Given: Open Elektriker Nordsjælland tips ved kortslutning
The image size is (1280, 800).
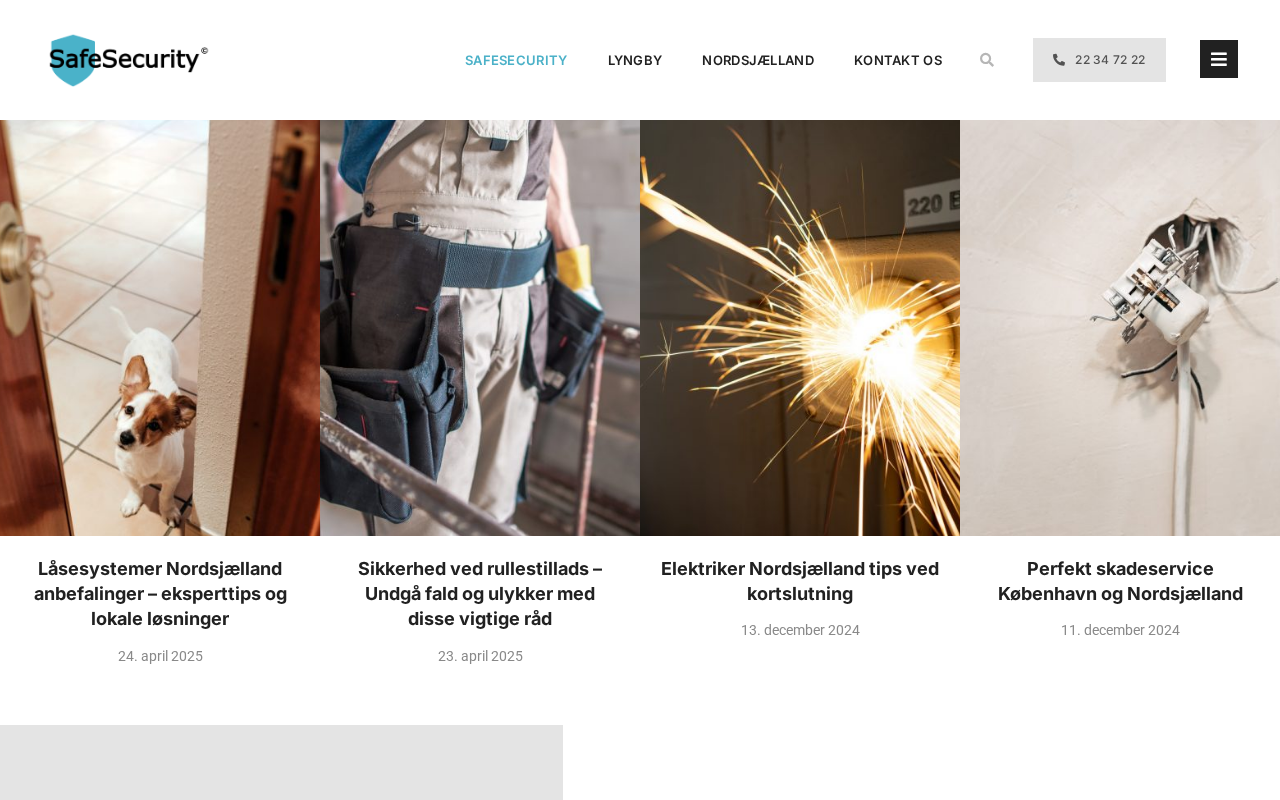Looking at the screenshot, I should coord(800,581).
